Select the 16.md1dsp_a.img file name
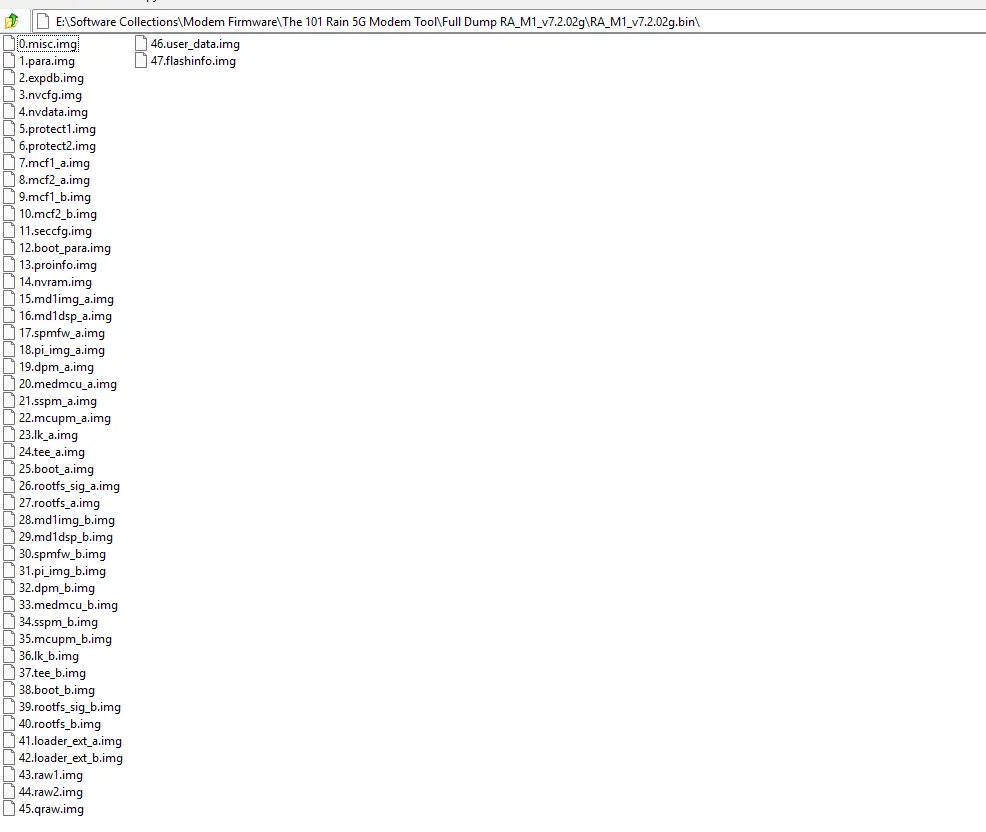The width and height of the screenshot is (986, 832). (x=65, y=316)
